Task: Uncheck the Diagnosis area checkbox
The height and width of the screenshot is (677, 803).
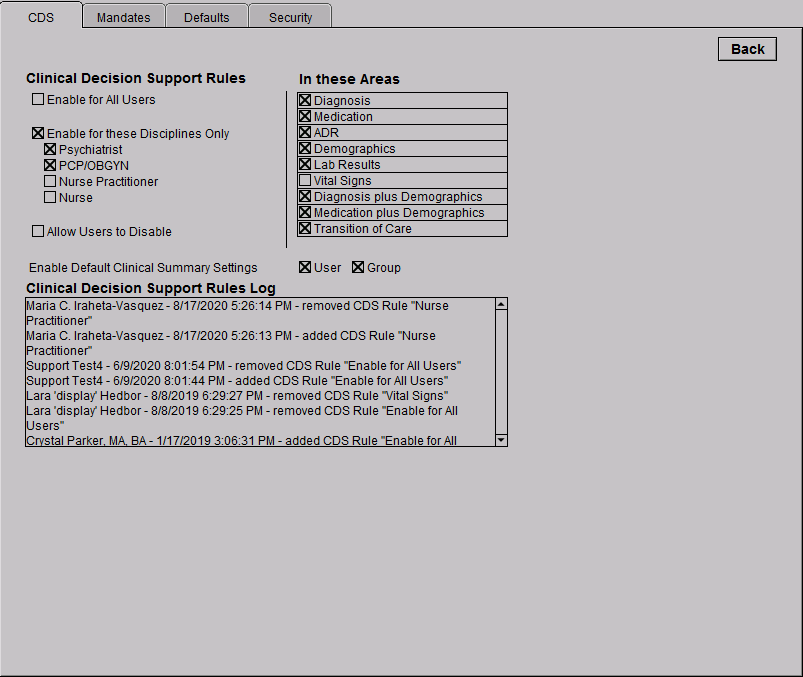Action: [x=306, y=101]
